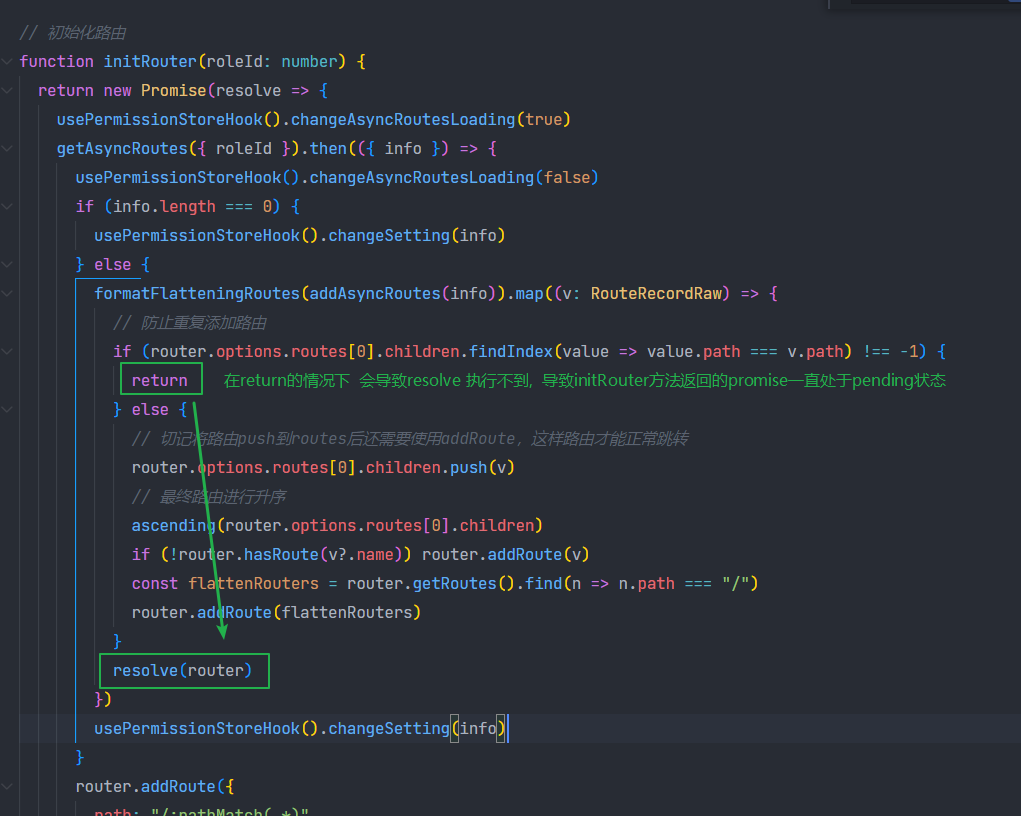The width and height of the screenshot is (1021, 816).
Task: Collapse the info.length equals zero if-block
Action: (7, 206)
